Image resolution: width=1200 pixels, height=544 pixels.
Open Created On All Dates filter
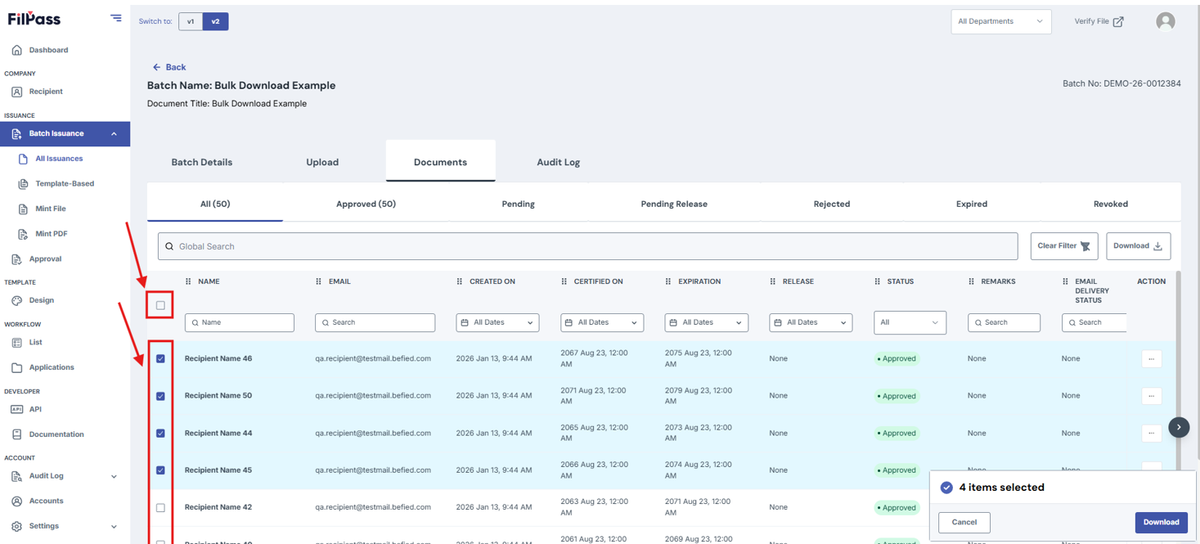(497, 322)
